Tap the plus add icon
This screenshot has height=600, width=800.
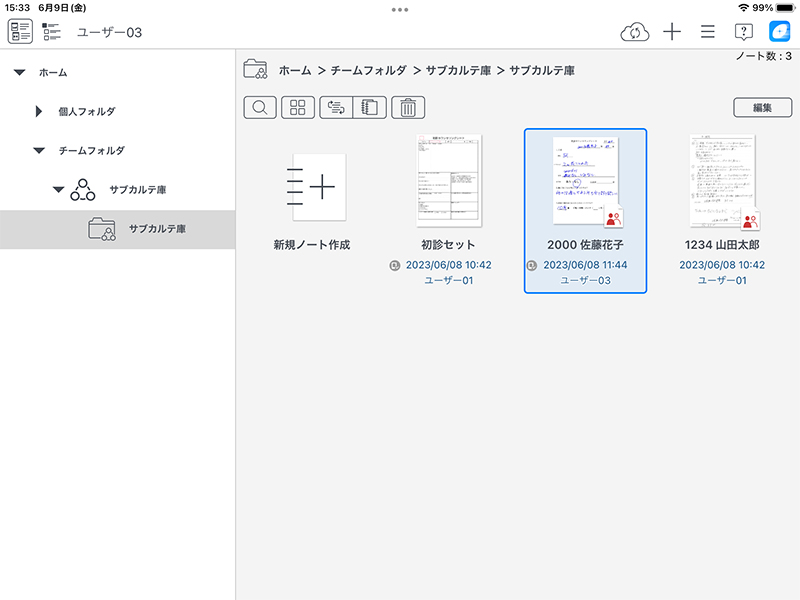[672, 32]
